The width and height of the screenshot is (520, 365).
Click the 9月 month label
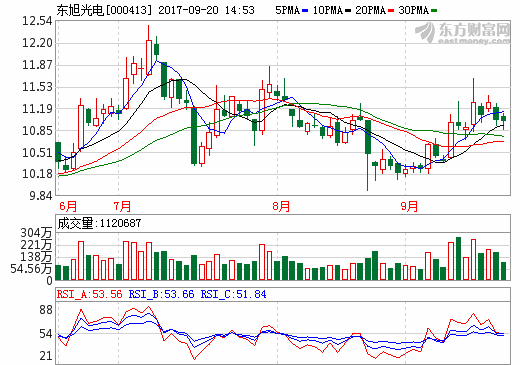tap(409, 206)
